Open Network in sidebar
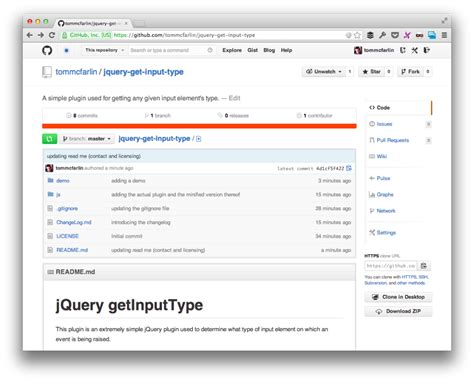 click(382, 211)
